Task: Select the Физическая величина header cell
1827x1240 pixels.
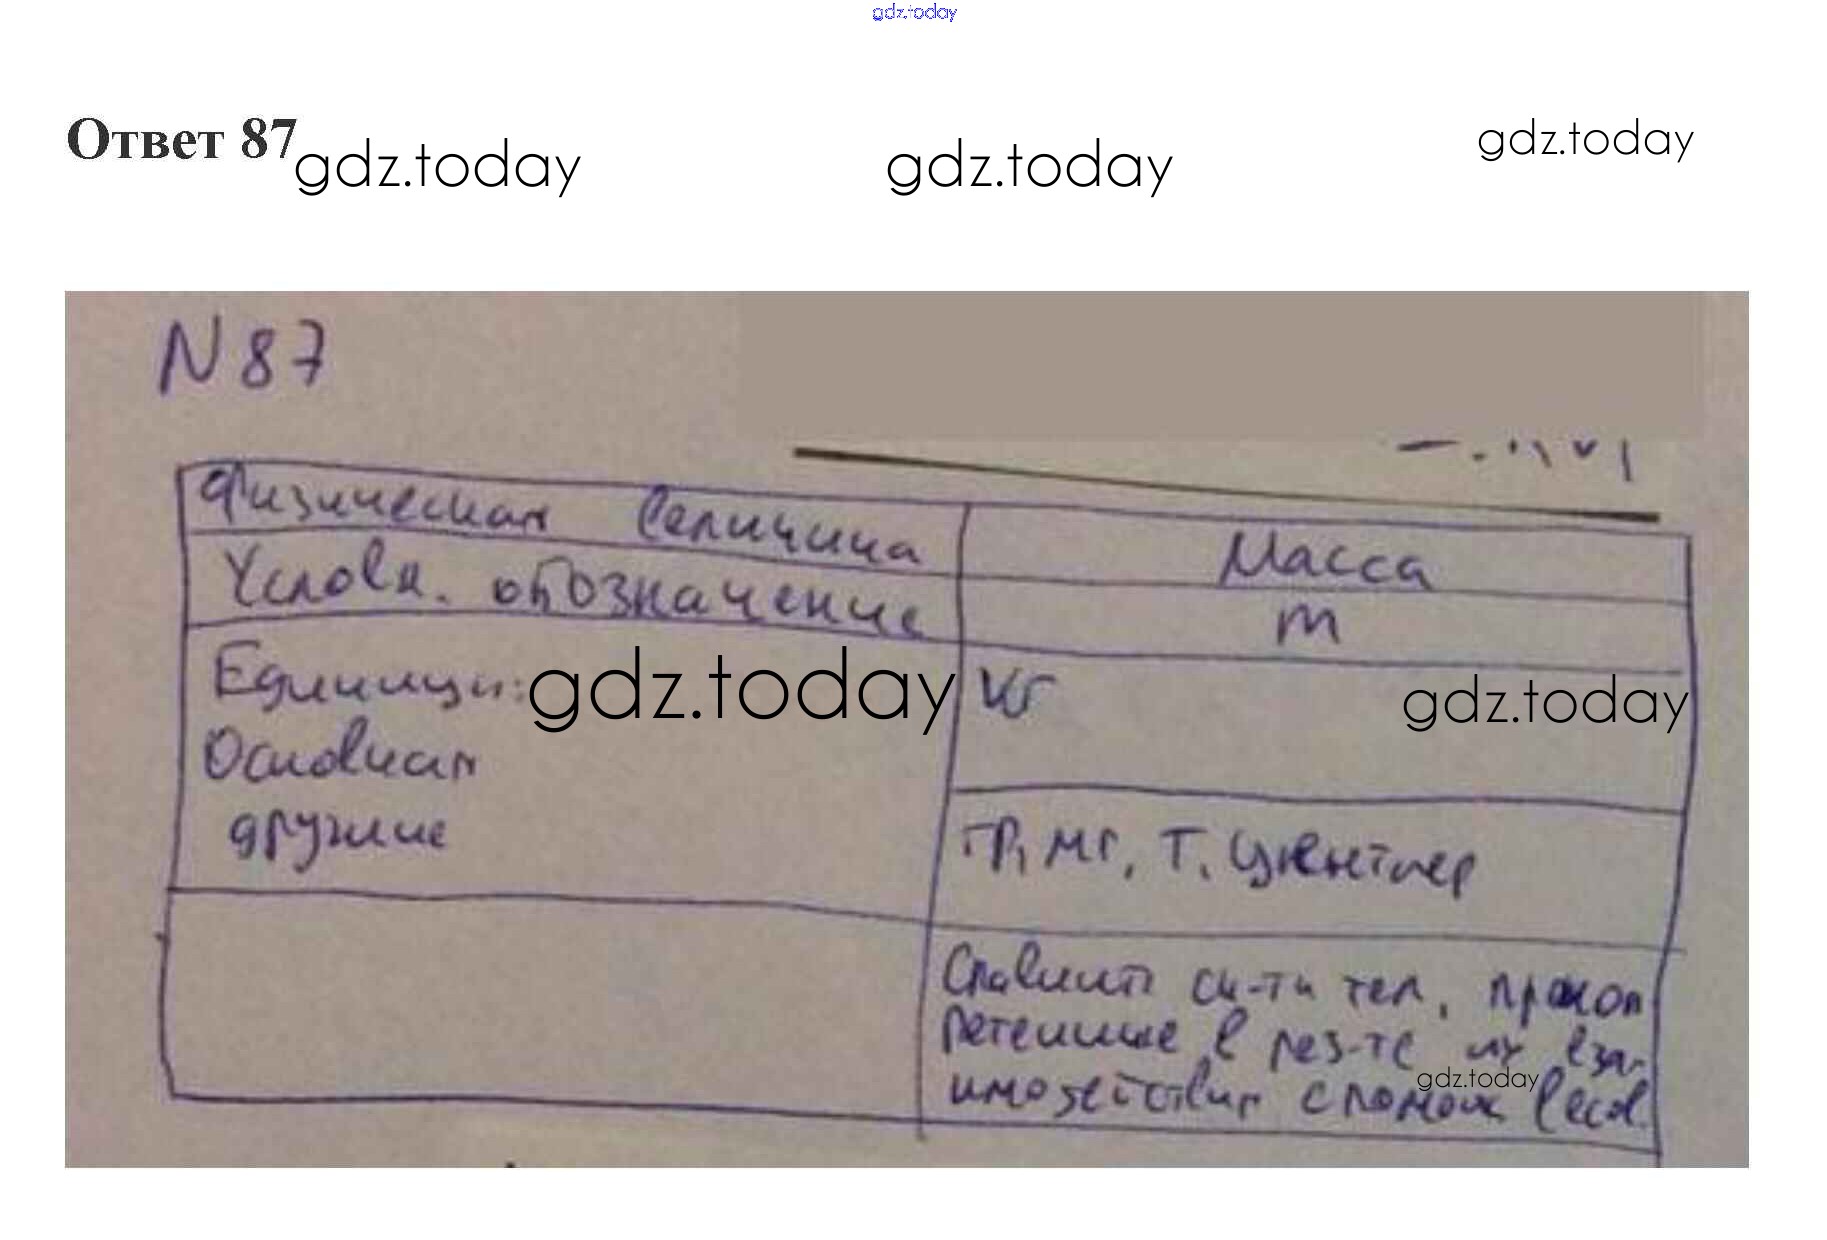Action: click(568, 518)
